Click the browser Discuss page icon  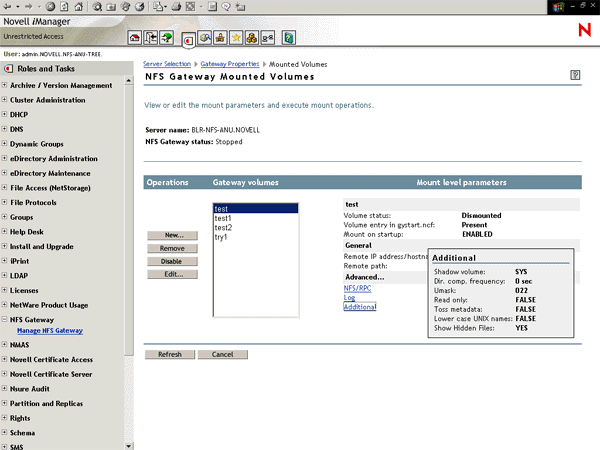click(212, 7)
